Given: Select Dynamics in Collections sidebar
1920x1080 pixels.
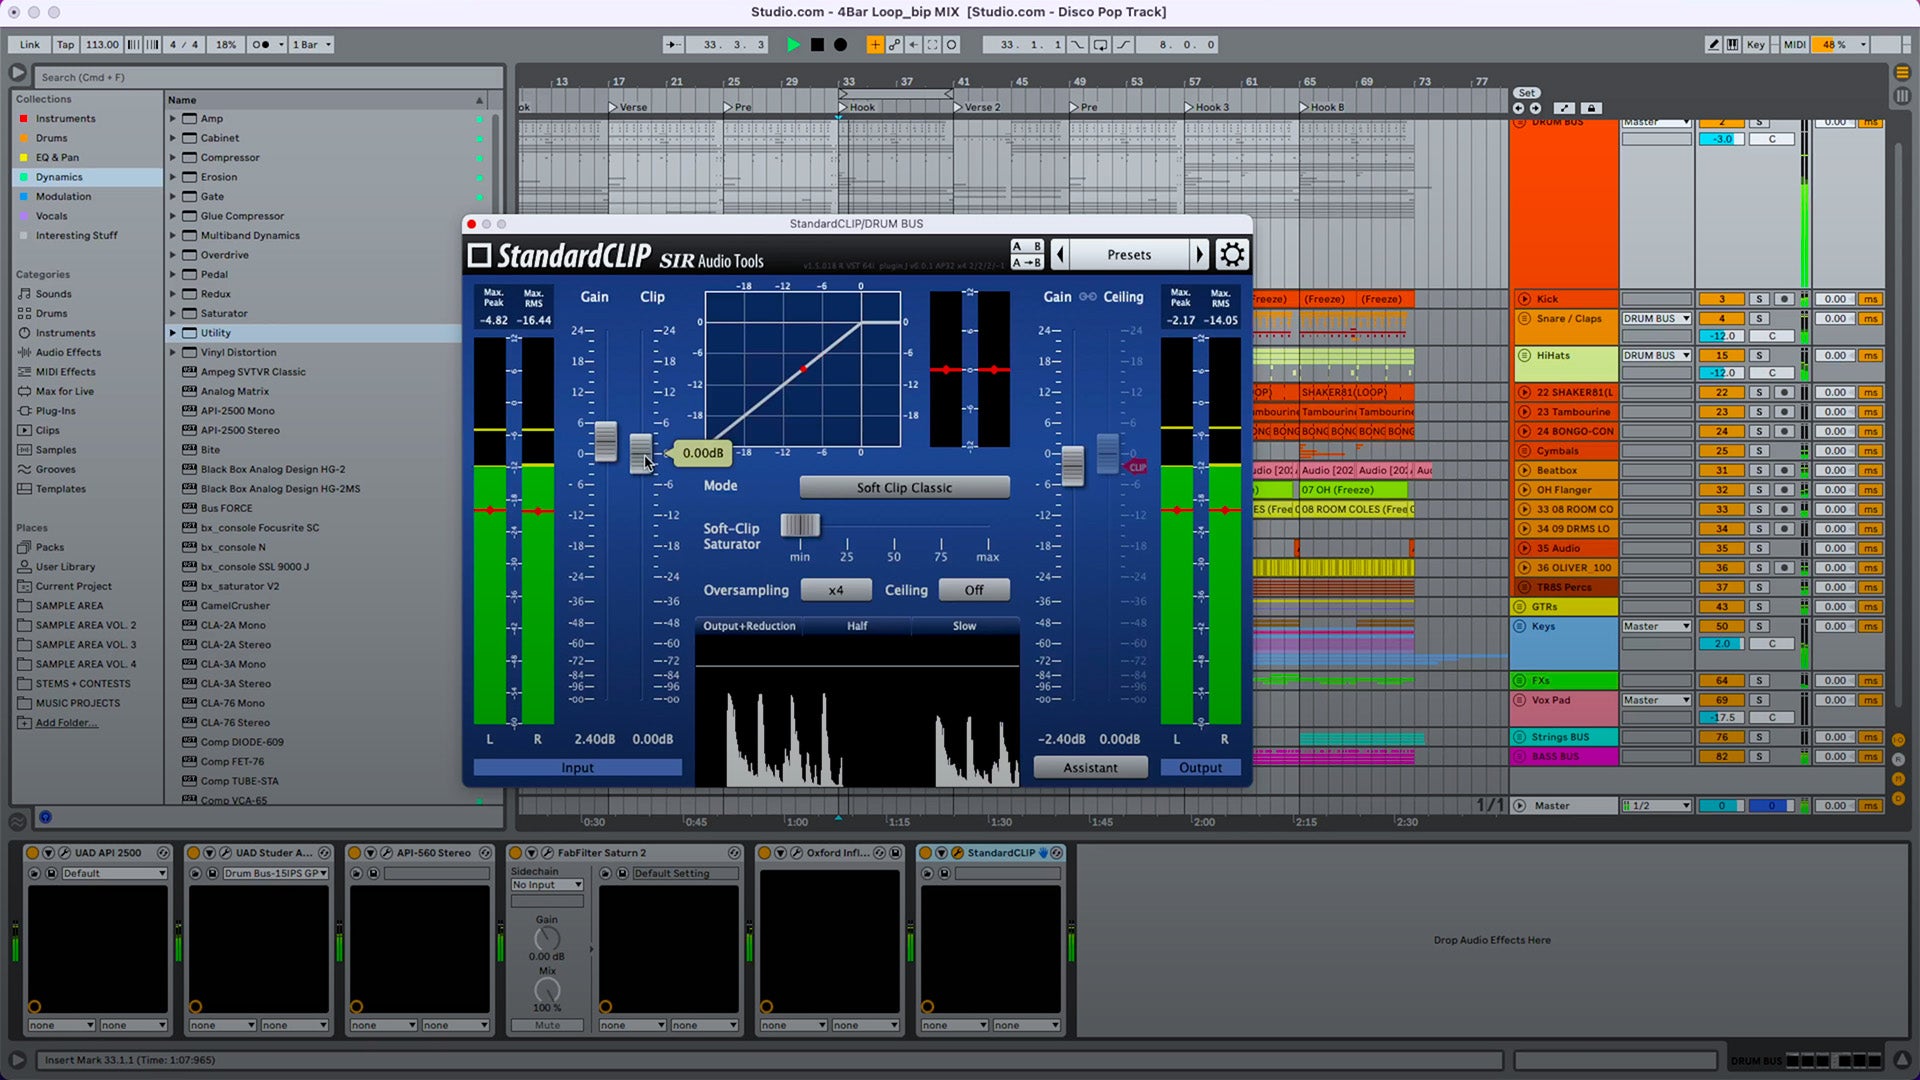Looking at the screenshot, I should point(59,177).
